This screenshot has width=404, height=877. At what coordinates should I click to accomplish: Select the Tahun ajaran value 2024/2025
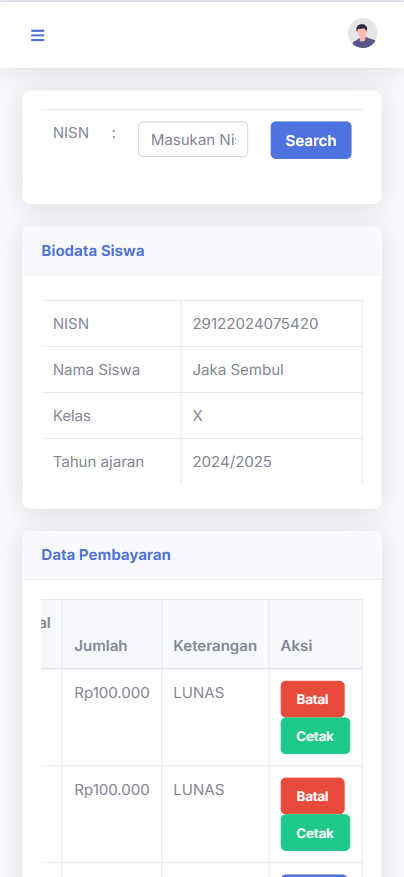pyautogui.click(x=232, y=461)
